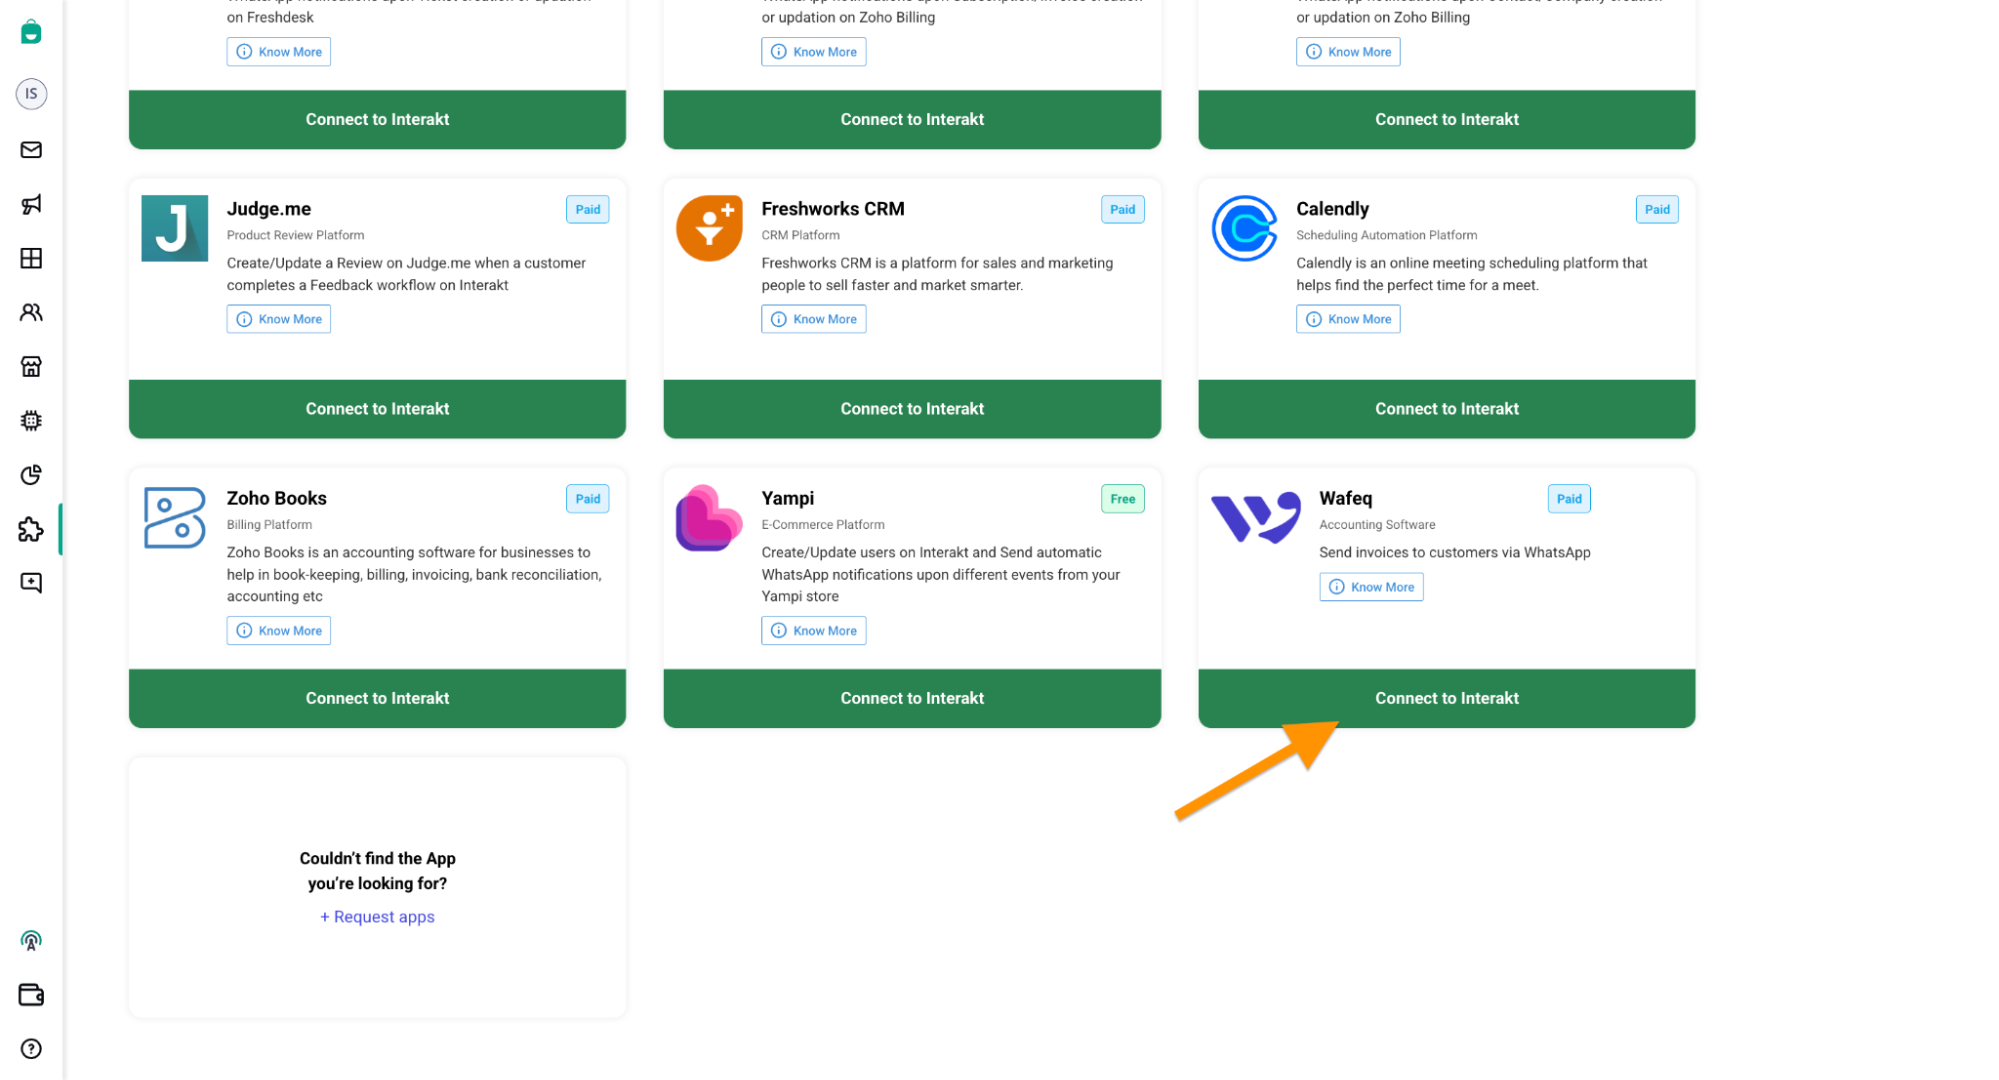This screenshot has height=1080, width=1999.
Task: Click the Judge.me app logo thumbnail
Action: coord(174,228)
